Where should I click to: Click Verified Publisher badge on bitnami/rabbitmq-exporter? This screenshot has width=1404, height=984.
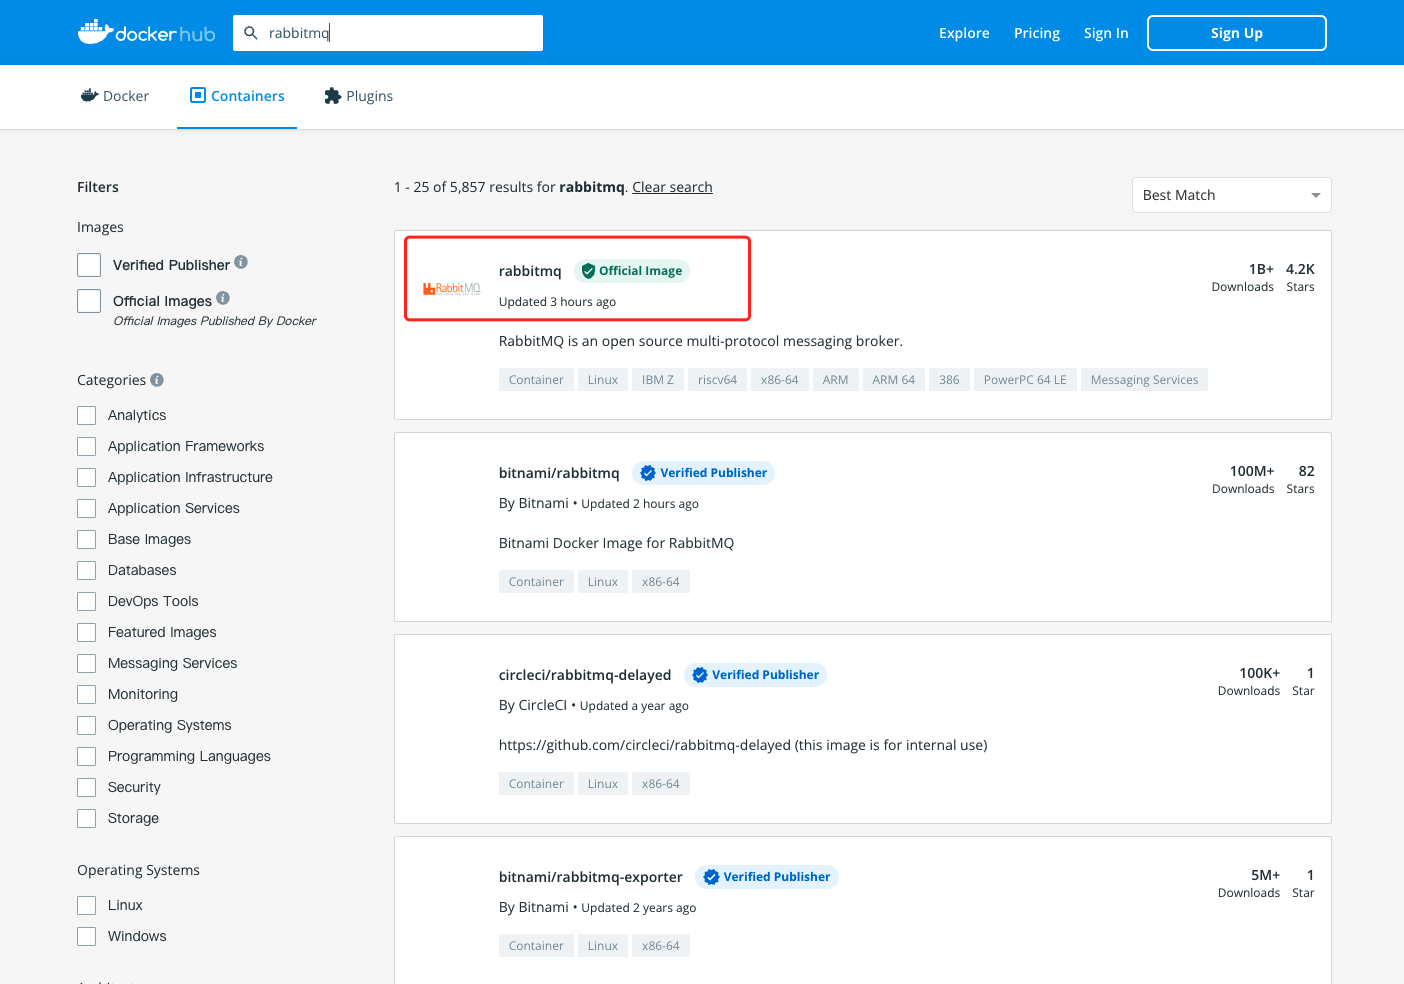(767, 877)
